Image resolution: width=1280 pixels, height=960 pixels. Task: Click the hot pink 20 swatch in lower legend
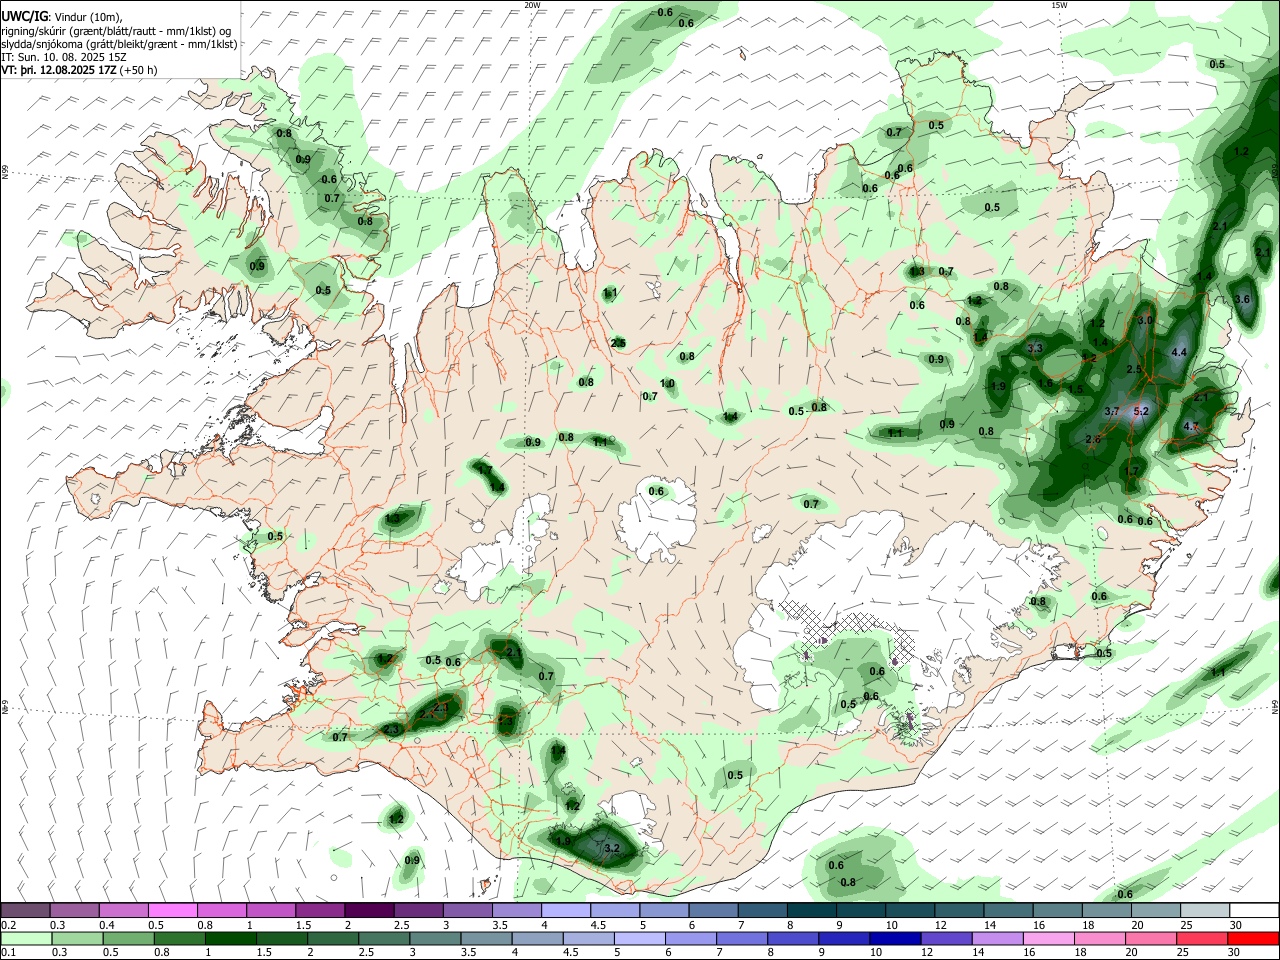(1150, 938)
